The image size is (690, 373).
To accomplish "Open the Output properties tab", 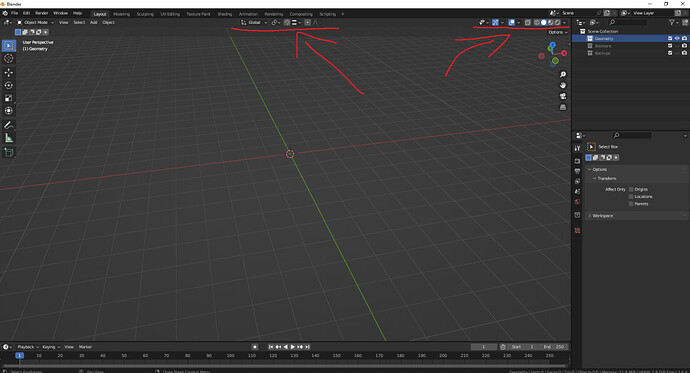I will click(577, 172).
